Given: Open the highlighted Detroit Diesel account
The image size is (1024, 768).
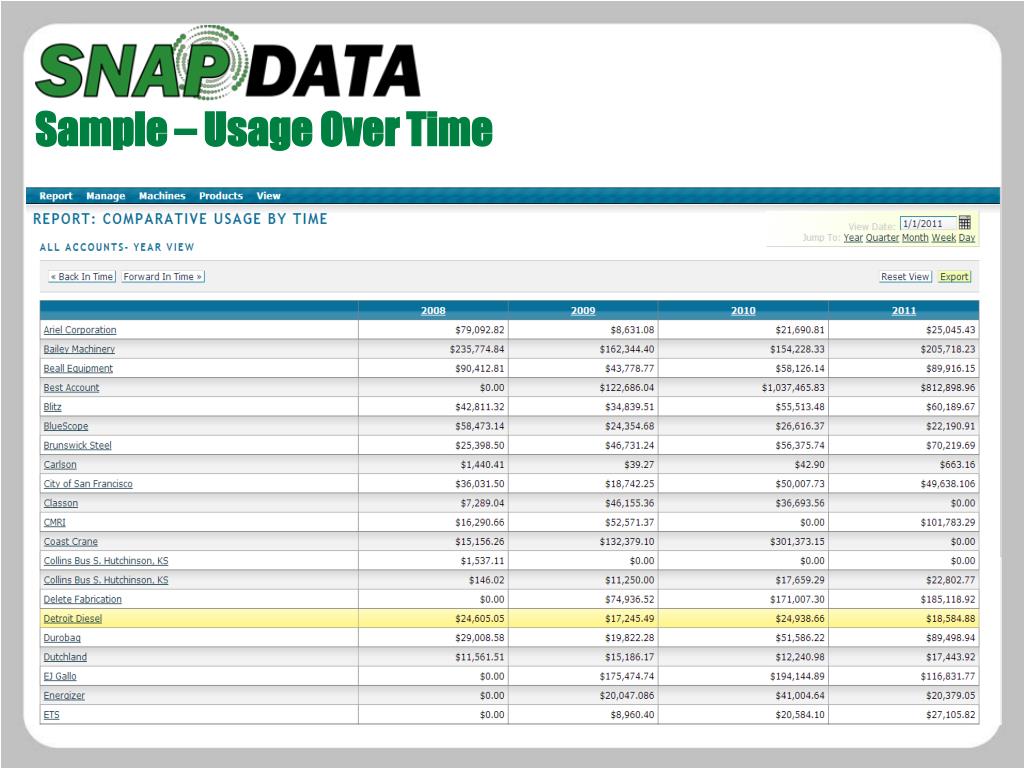Looking at the screenshot, I should [x=72, y=618].
